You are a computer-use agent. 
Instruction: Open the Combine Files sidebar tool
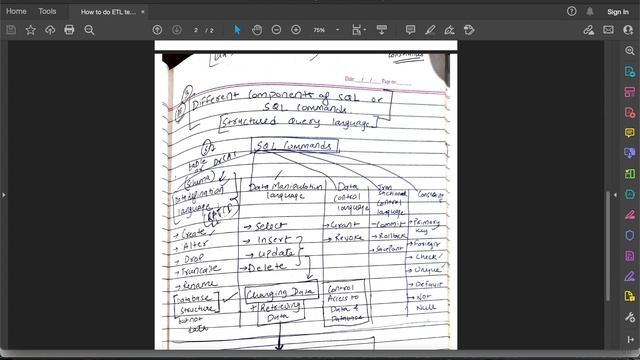629,153
